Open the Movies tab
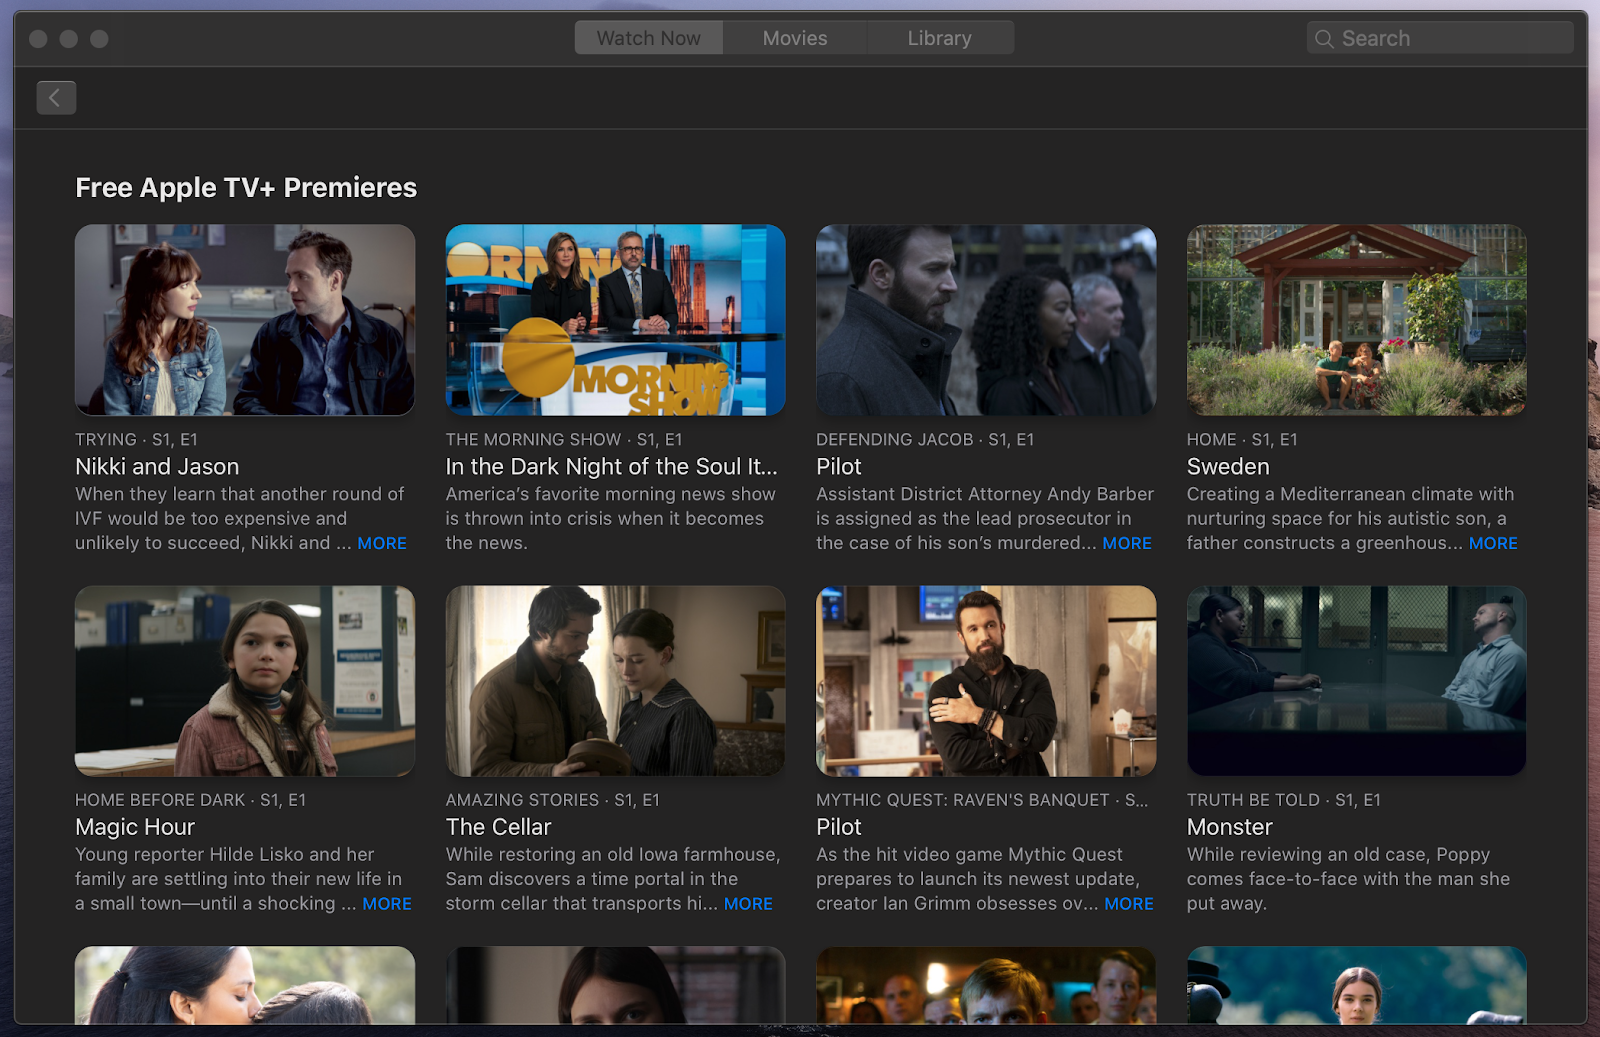This screenshot has width=1600, height=1037. tap(795, 38)
